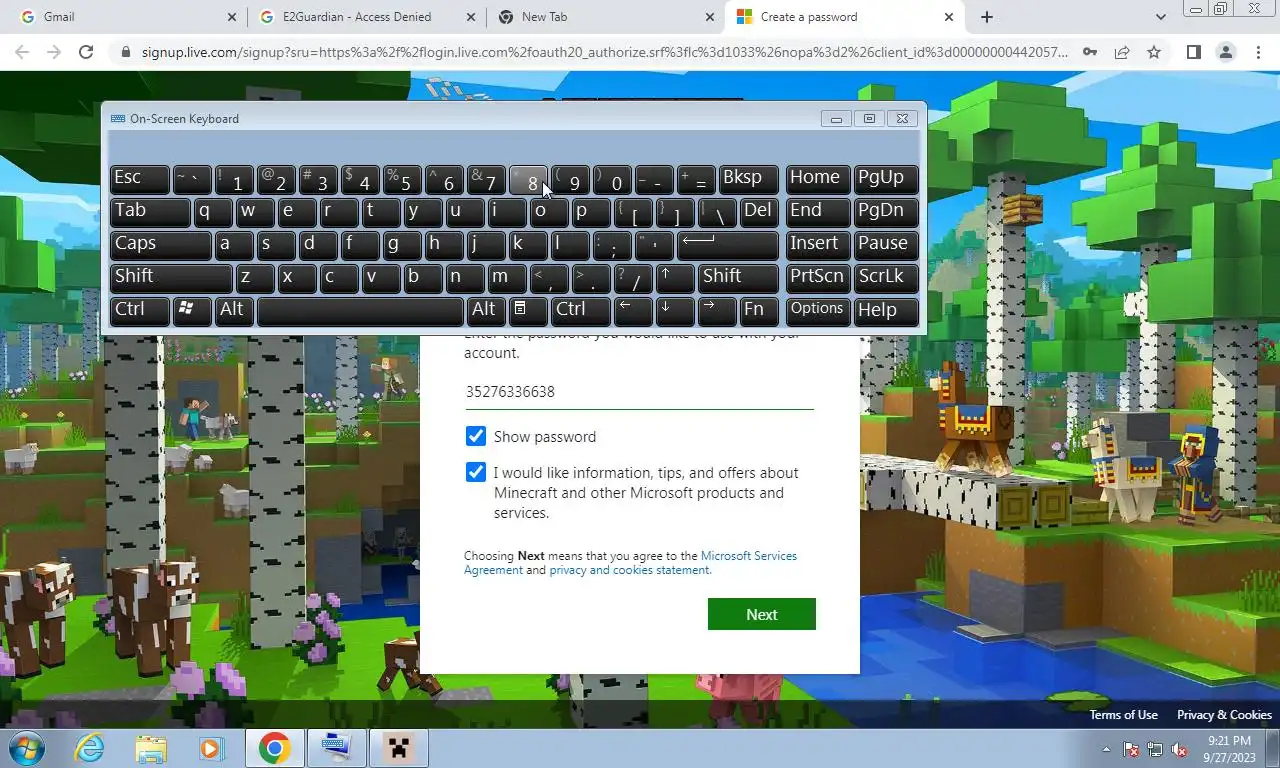This screenshot has height=768, width=1280.
Task: Open the Minecraft creeper taskbar icon
Action: coord(398,748)
